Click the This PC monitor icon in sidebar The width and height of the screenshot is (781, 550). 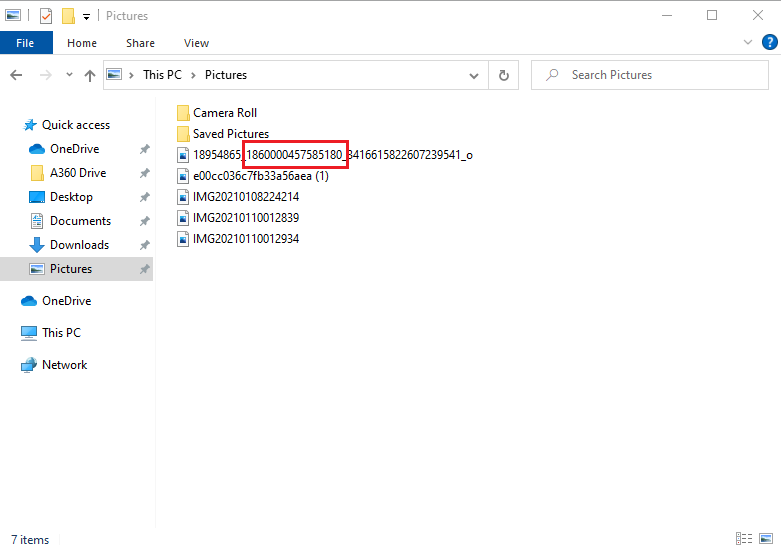(29, 333)
